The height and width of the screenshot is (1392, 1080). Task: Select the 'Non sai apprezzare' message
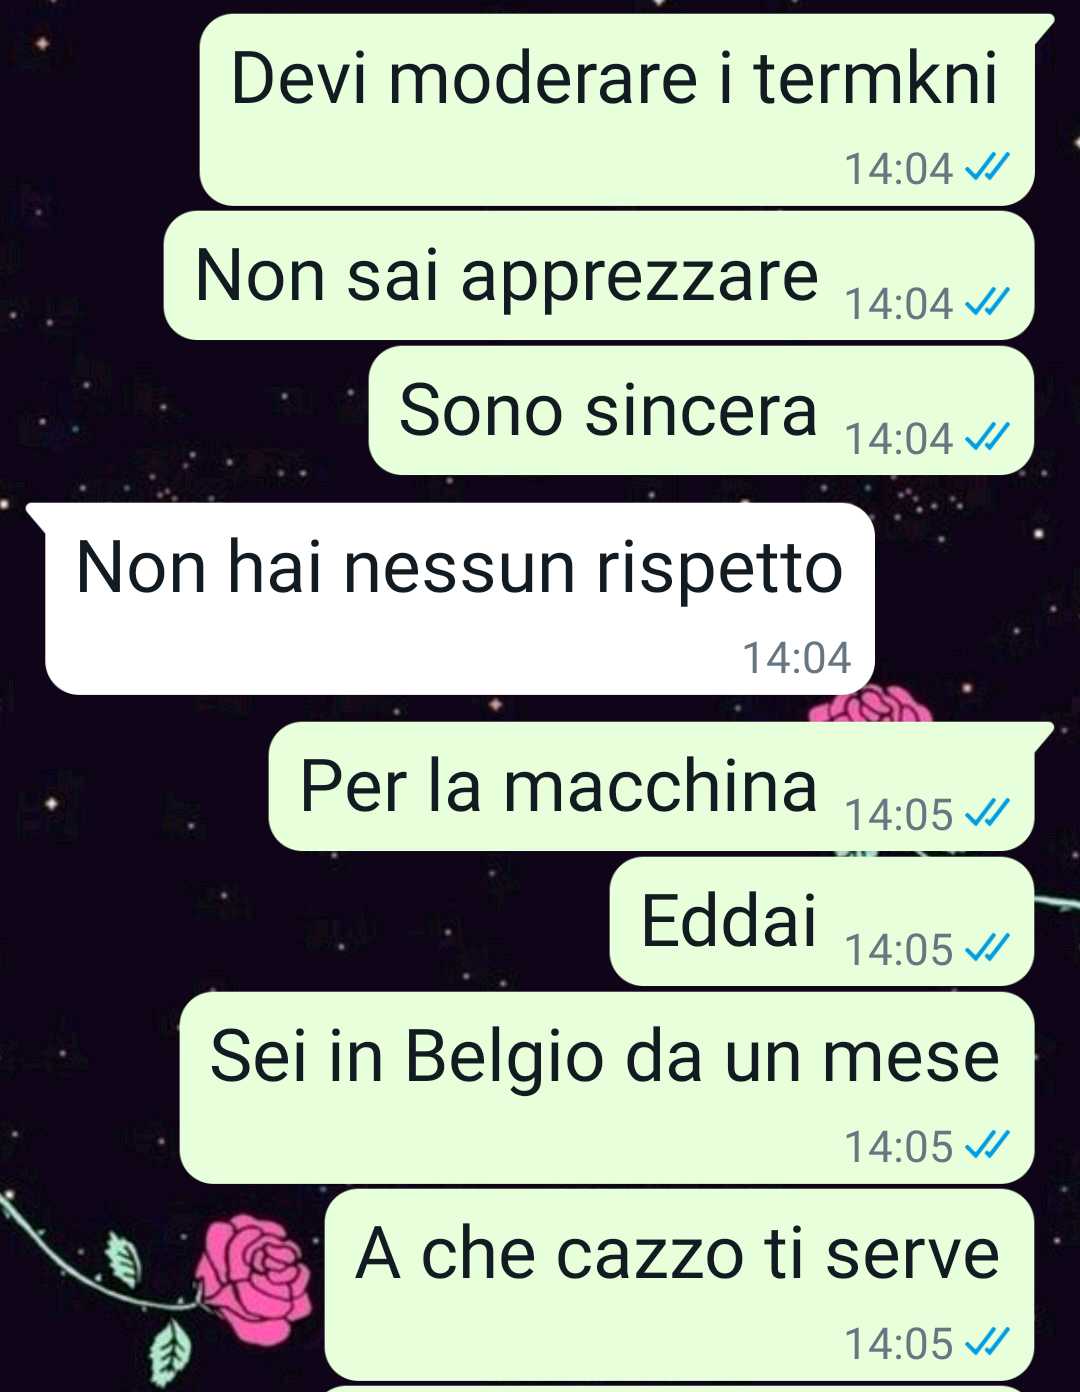(599, 275)
